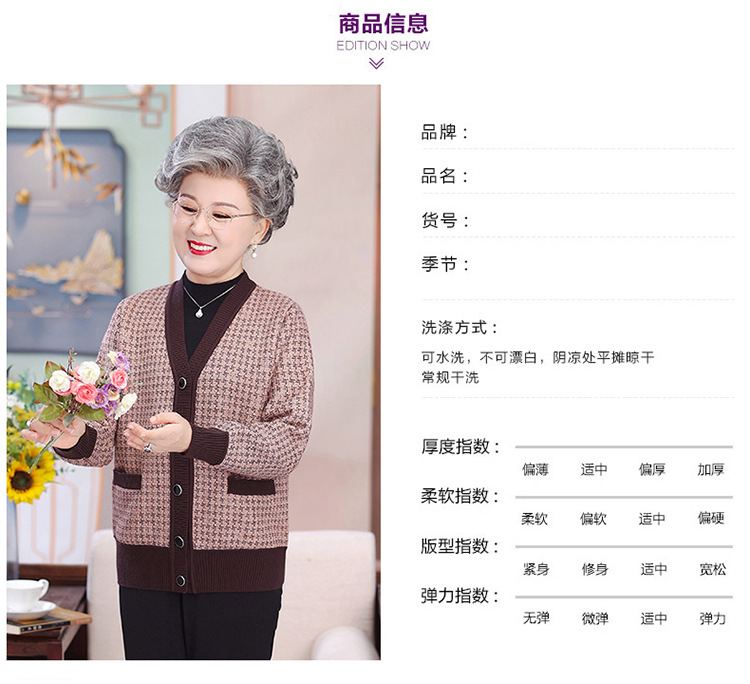Click the 商品信息 heading

tap(383, 23)
